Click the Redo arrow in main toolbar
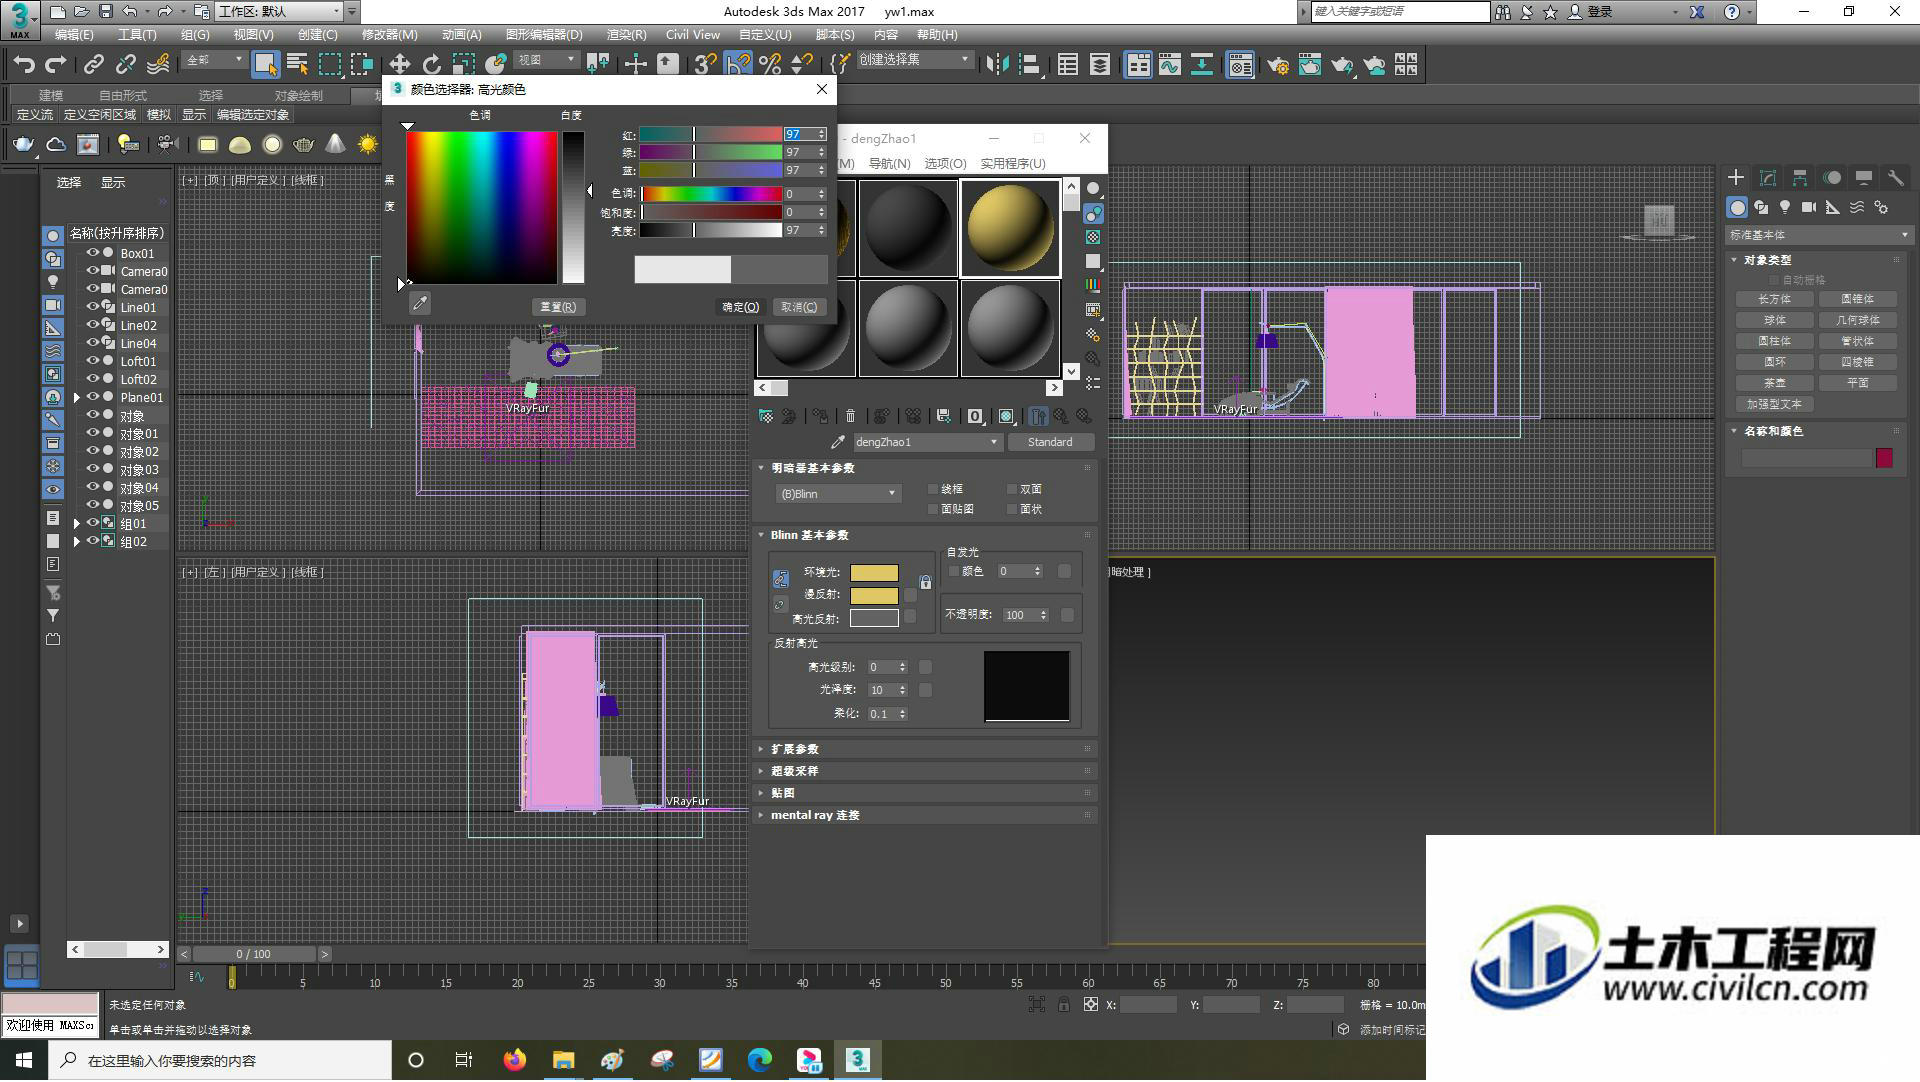The image size is (1920, 1082). click(56, 65)
